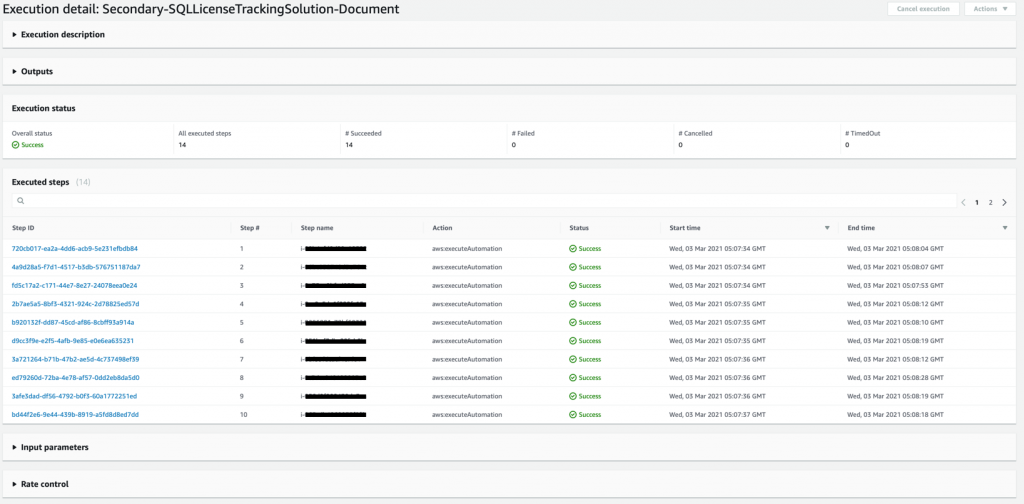The image size is (1024, 504).
Task: Select page 2 in pagination
Action: point(990,202)
